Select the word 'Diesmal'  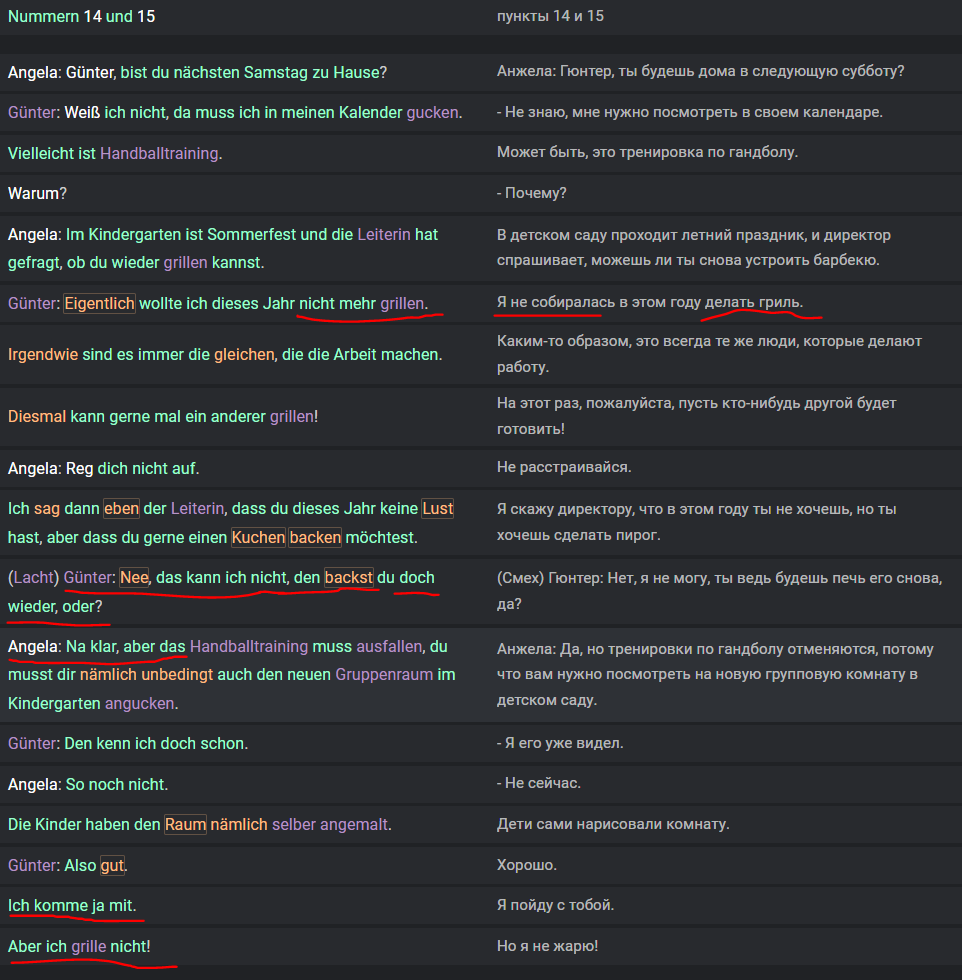pyautogui.click(x=37, y=416)
